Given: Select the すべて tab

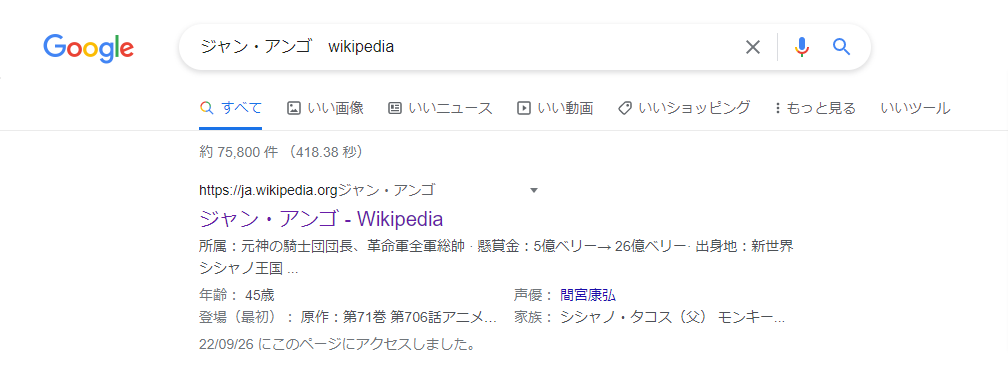Looking at the screenshot, I should point(231,108).
